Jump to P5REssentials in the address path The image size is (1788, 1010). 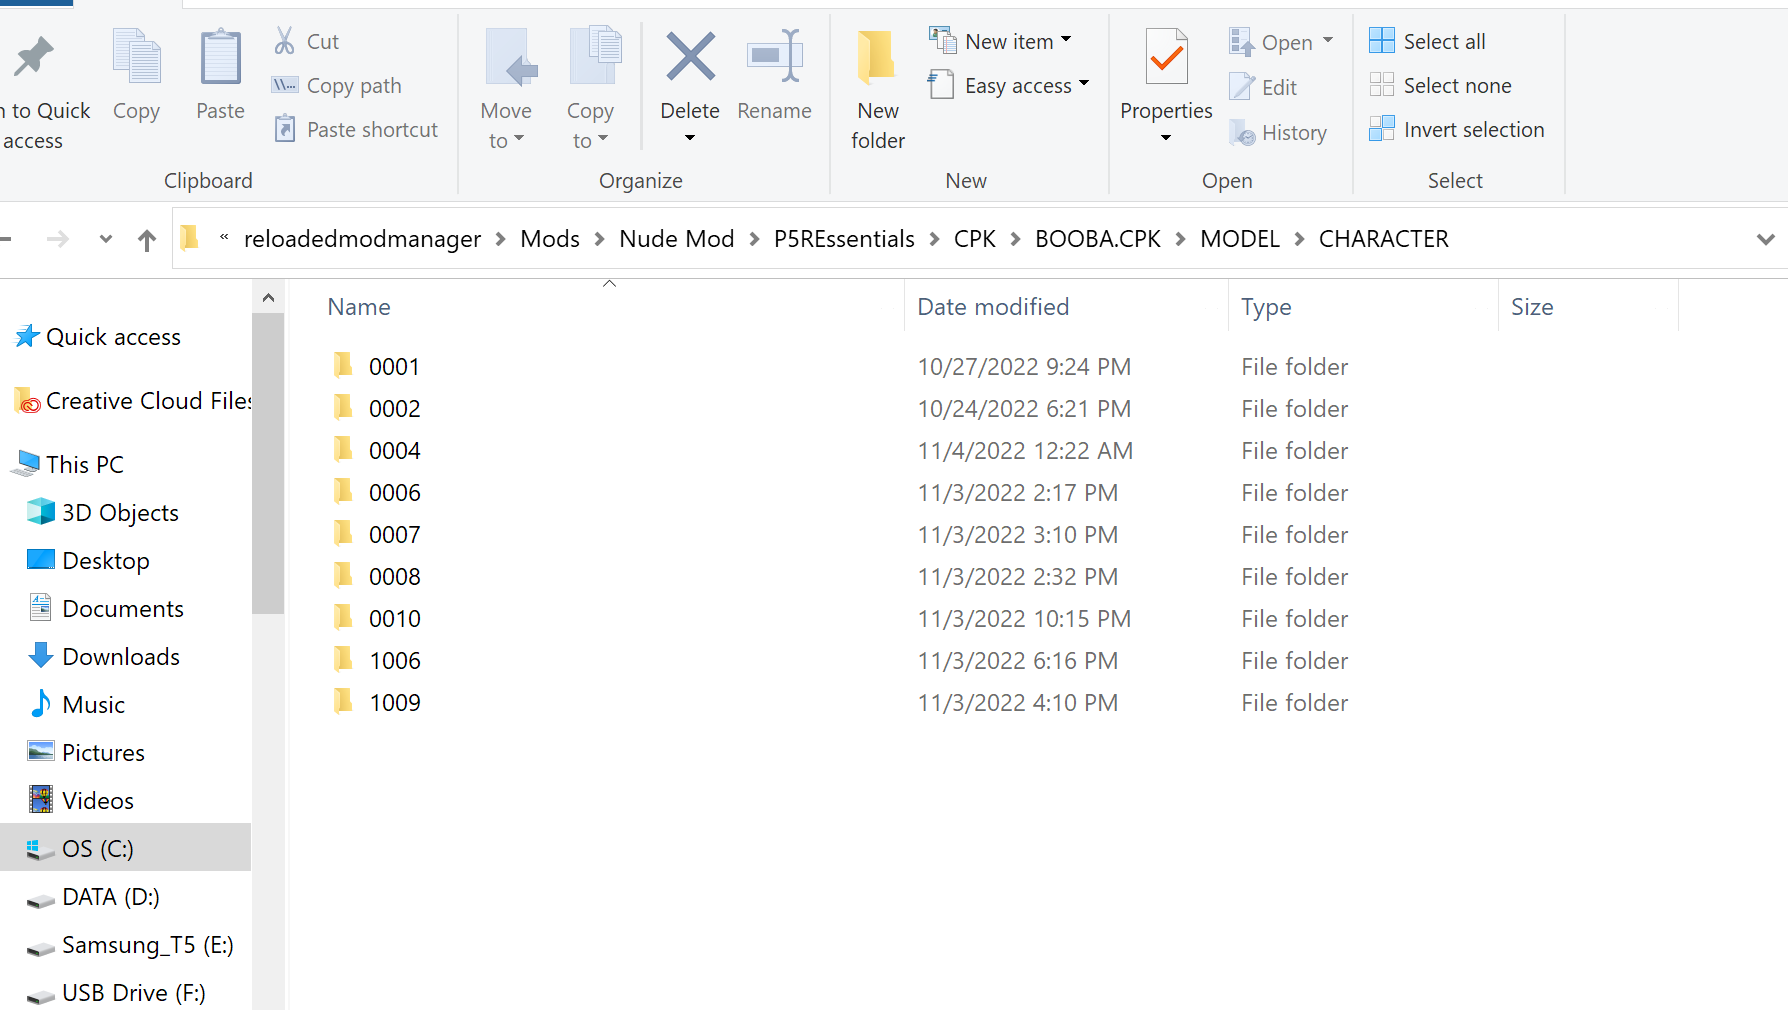coord(844,239)
